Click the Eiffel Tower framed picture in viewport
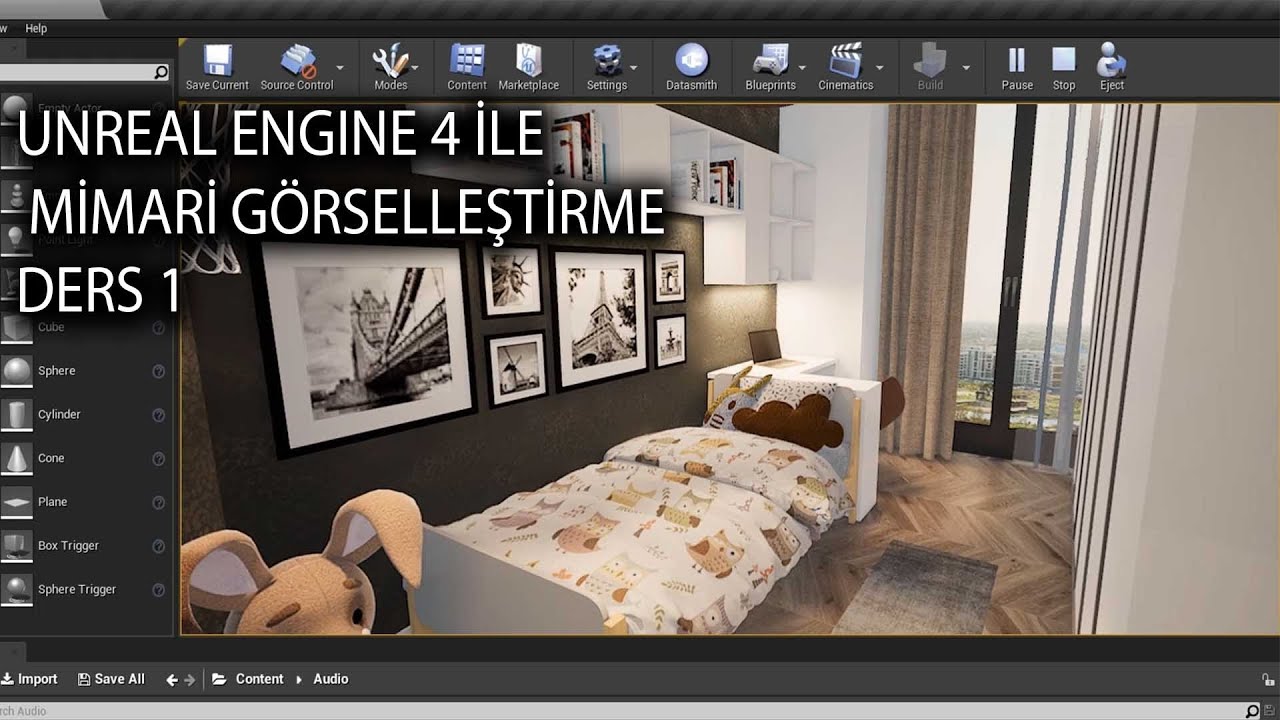Screen dimensions: 1280x720 coord(600,320)
